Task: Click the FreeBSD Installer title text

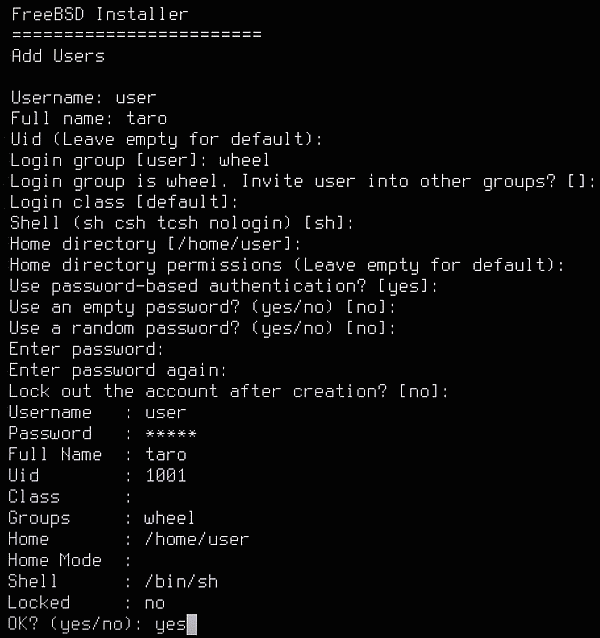Action: click(x=100, y=14)
